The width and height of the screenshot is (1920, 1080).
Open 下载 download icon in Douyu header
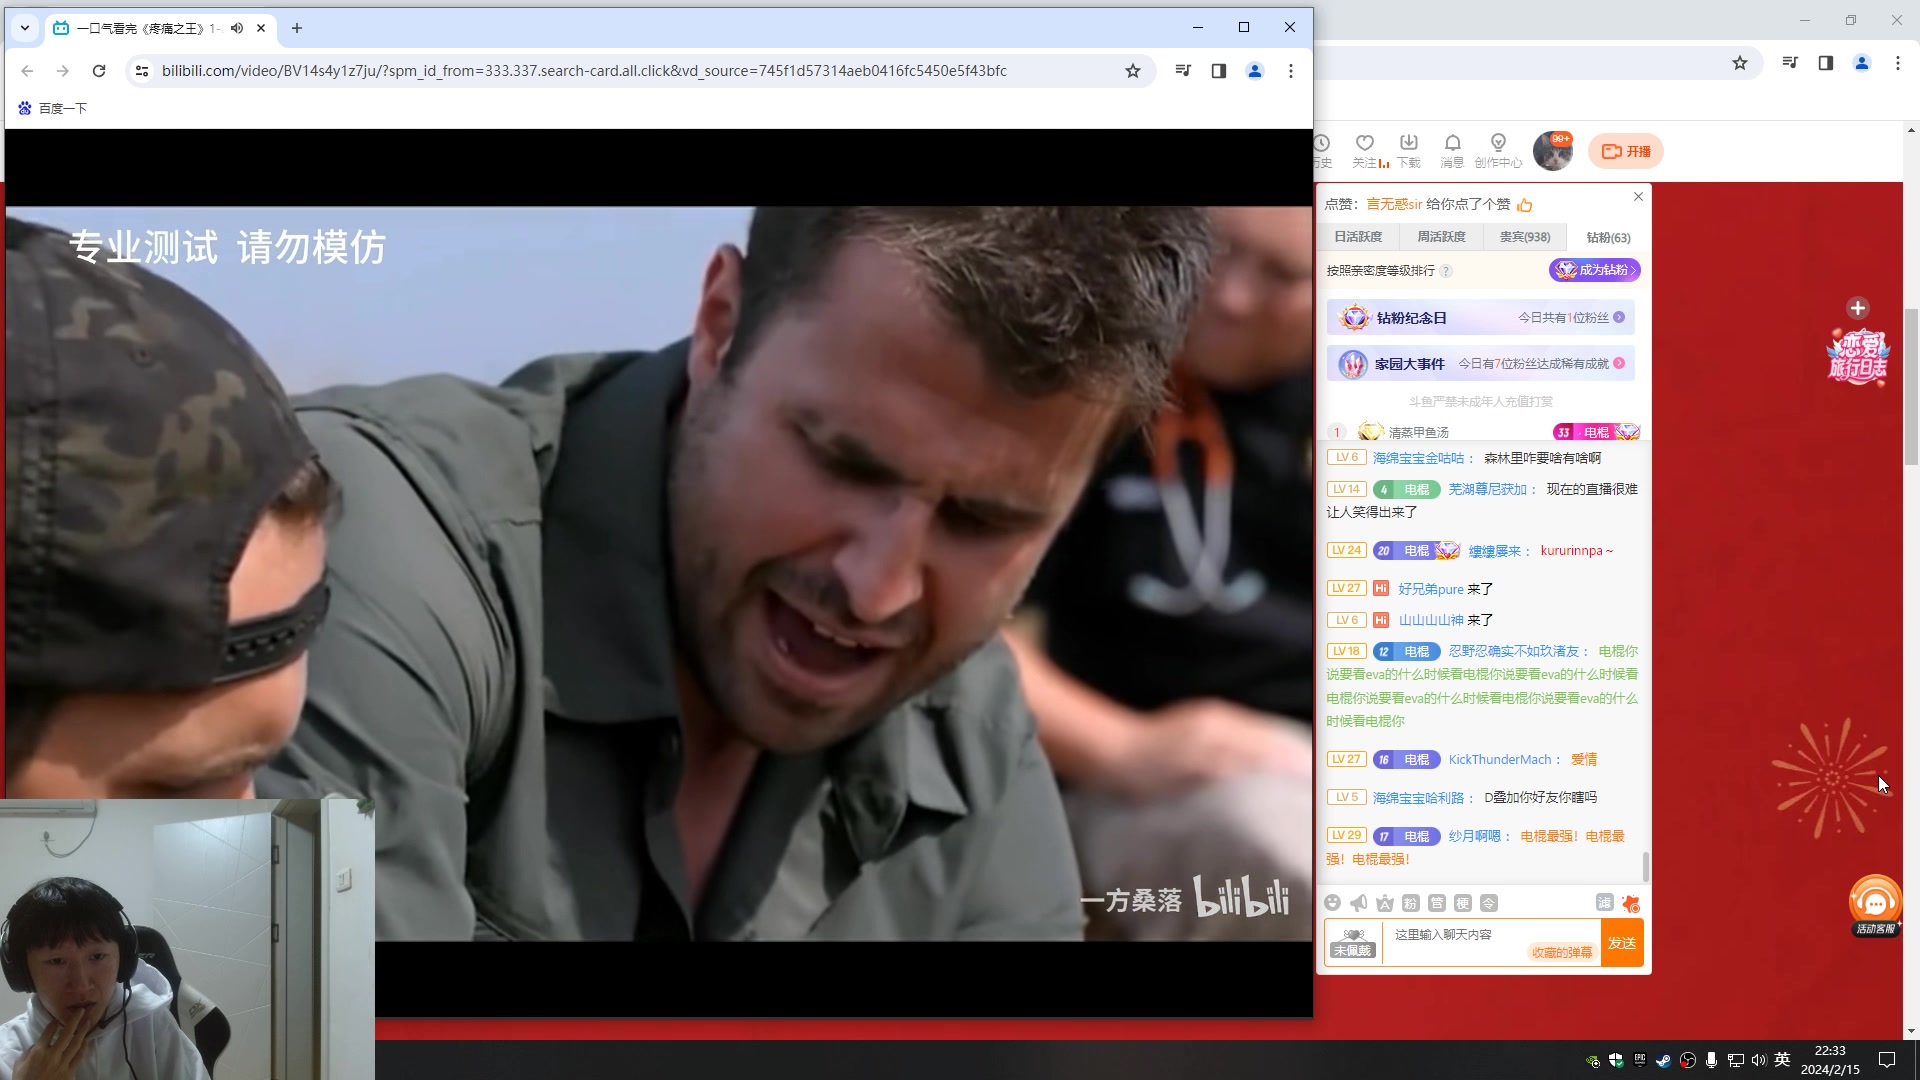pos(1409,151)
